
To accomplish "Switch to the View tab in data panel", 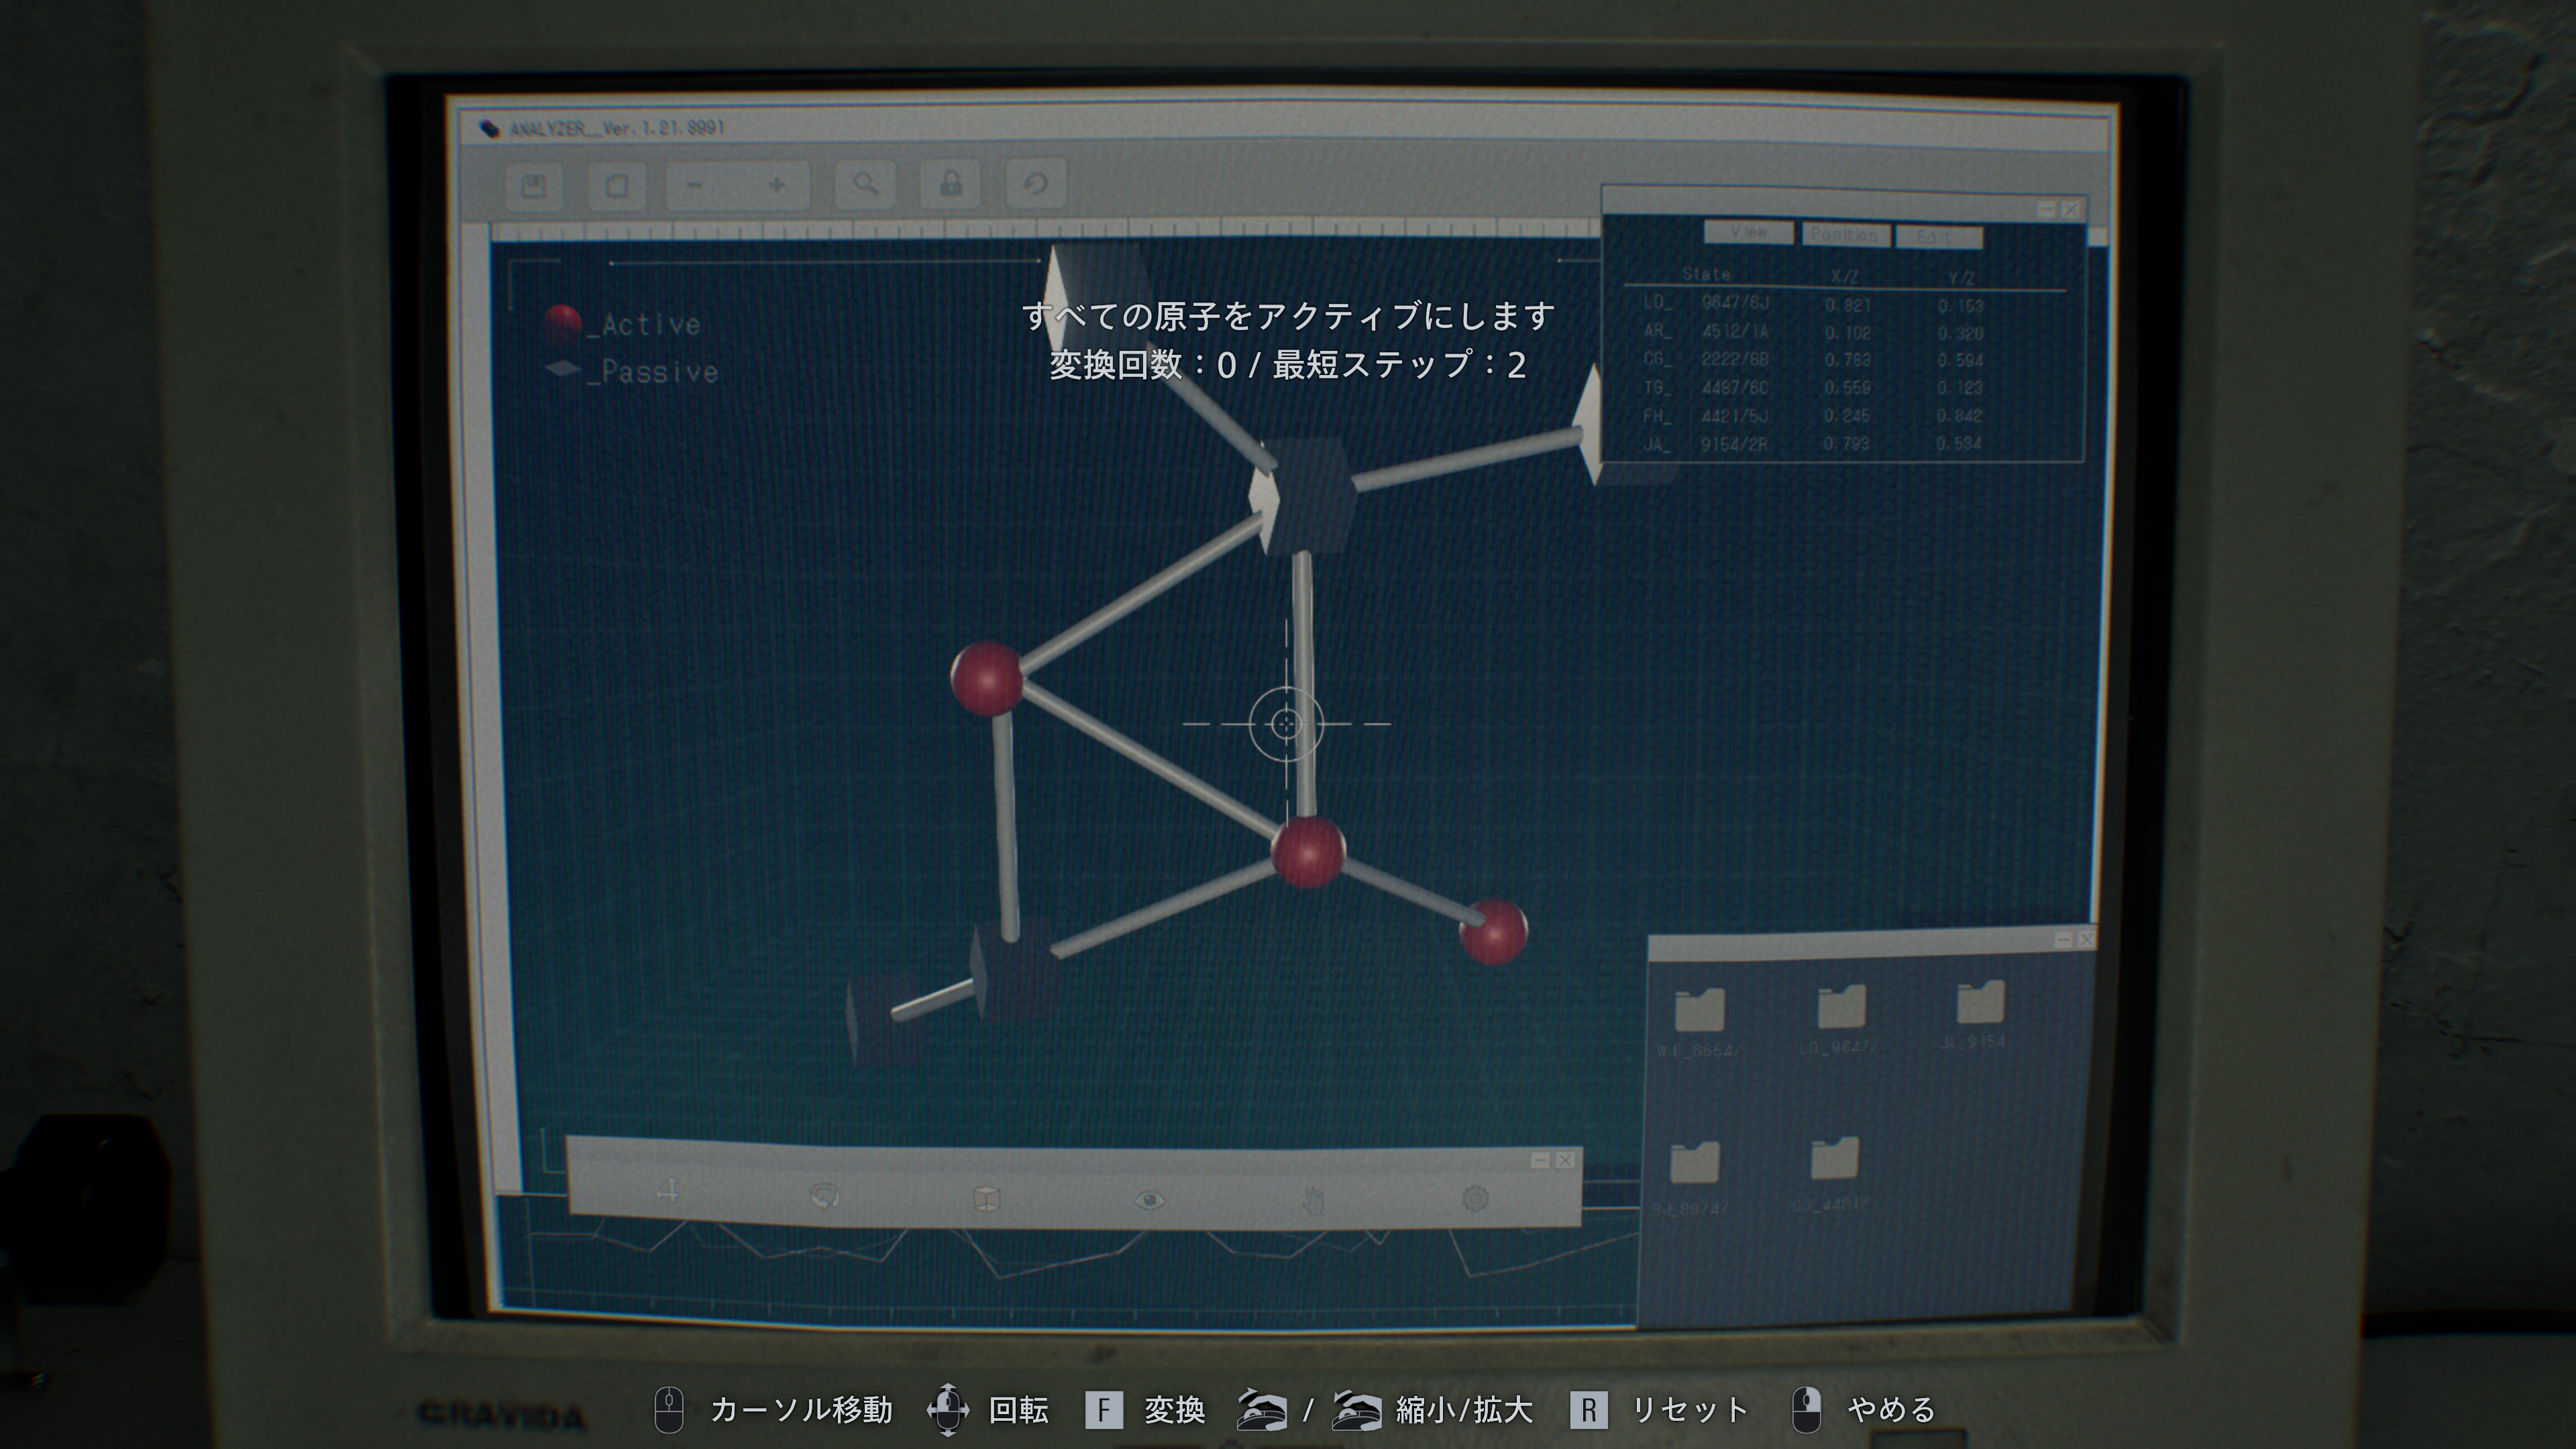I will [1748, 232].
